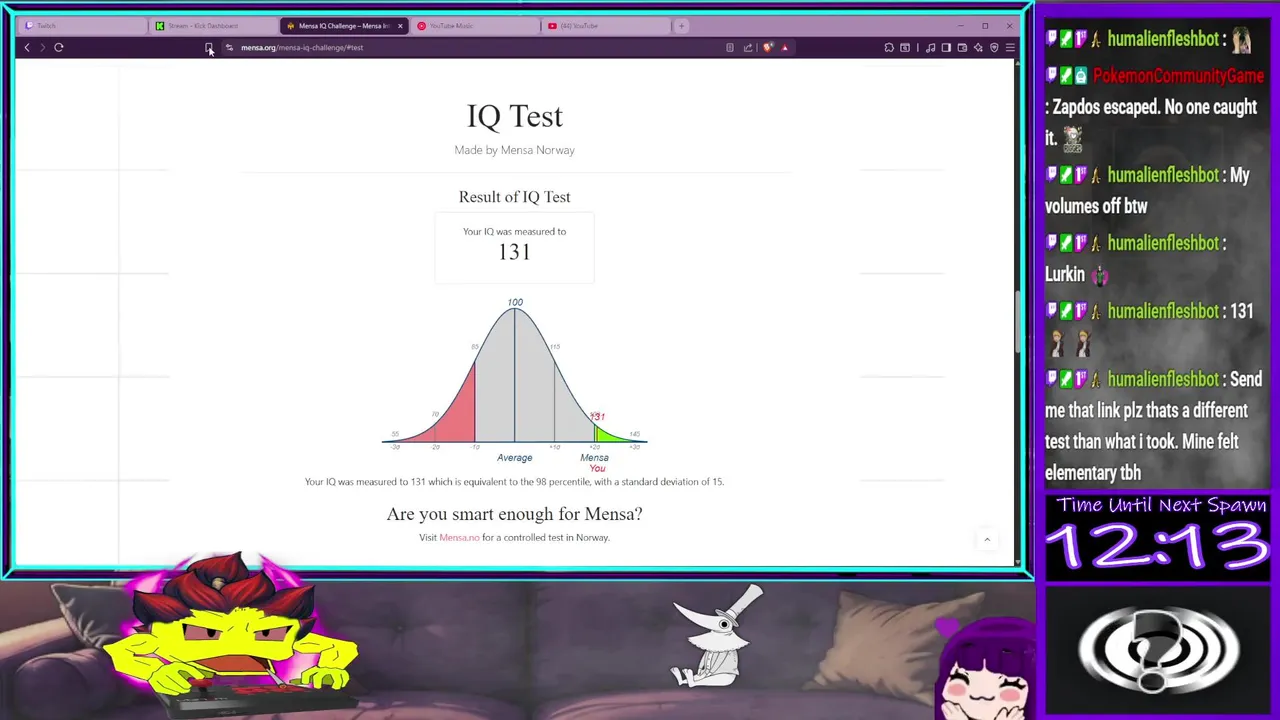
Task: Toggle the browser sidebar panel icon
Action: click(946, 47)
